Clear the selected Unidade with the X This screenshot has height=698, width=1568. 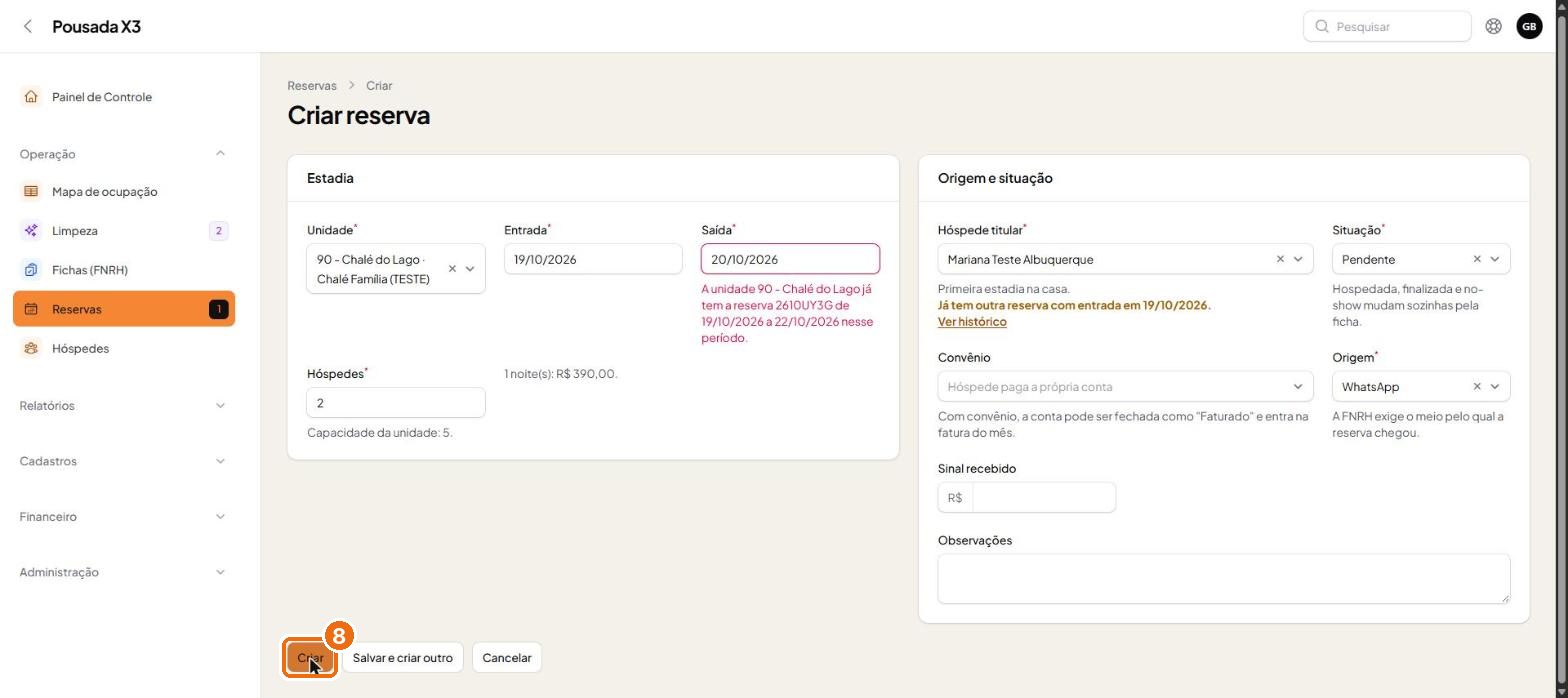452,269
